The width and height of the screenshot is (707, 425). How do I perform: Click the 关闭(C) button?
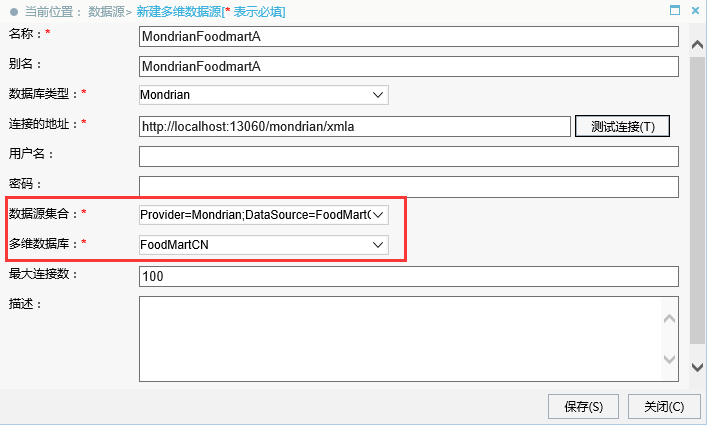pyautogui.click(x=664, y=407)
